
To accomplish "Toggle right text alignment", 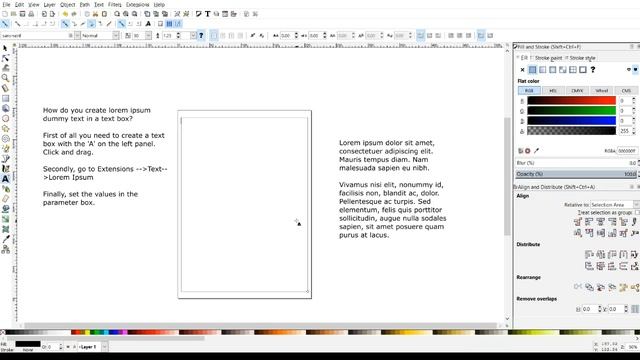I will pyautogui.click(x=231, y=36).
